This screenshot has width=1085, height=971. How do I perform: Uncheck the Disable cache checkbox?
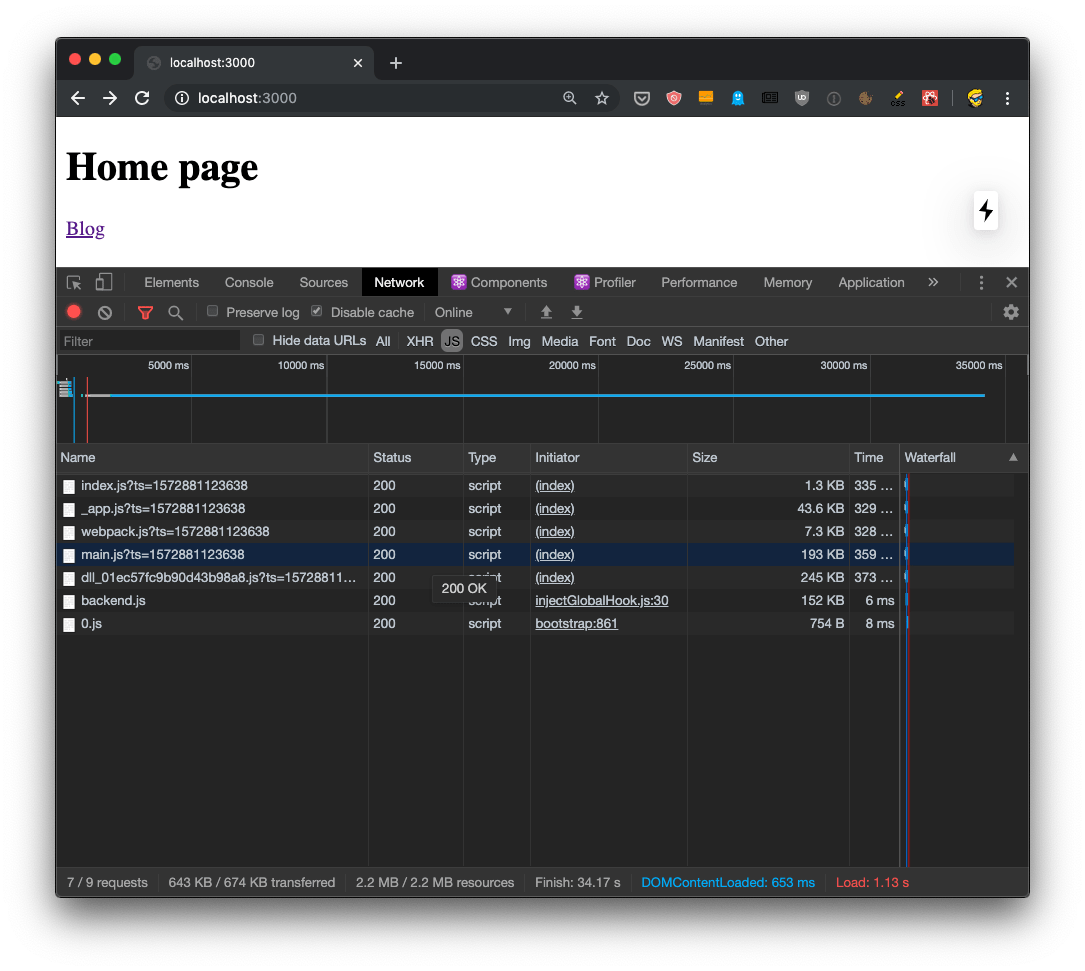[x=317, y=312]
